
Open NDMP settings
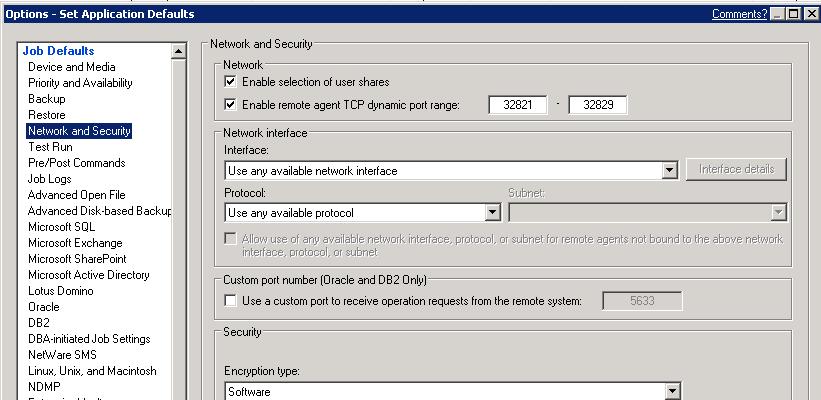[x=44, y=386]
